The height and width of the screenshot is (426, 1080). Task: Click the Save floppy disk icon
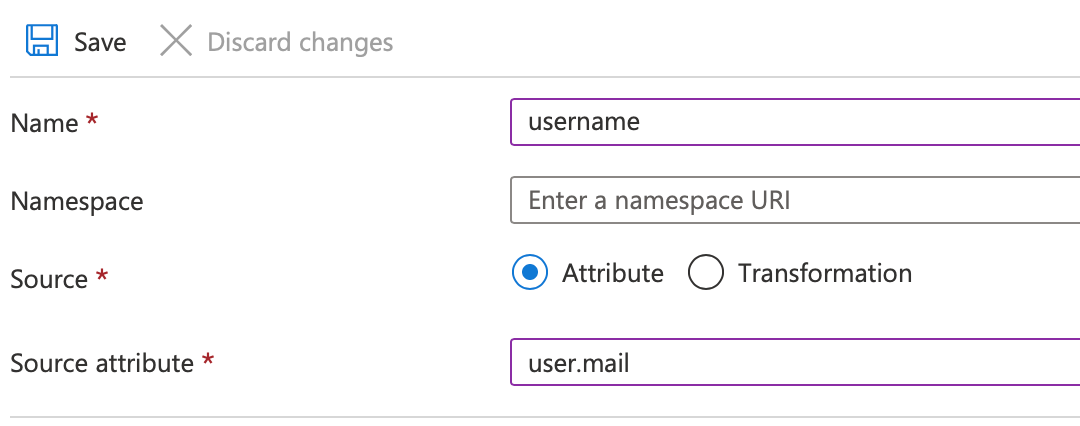(41, 41)
